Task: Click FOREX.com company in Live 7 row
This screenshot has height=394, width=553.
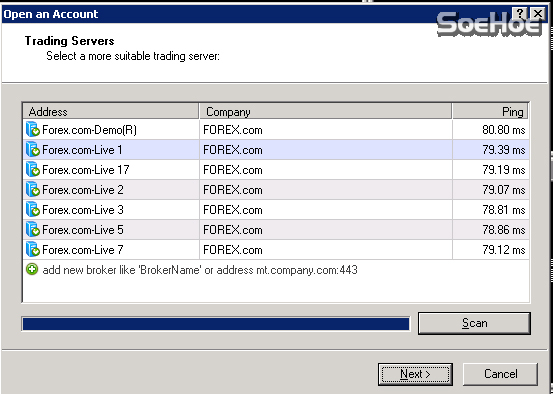Action: coord(233,251)
